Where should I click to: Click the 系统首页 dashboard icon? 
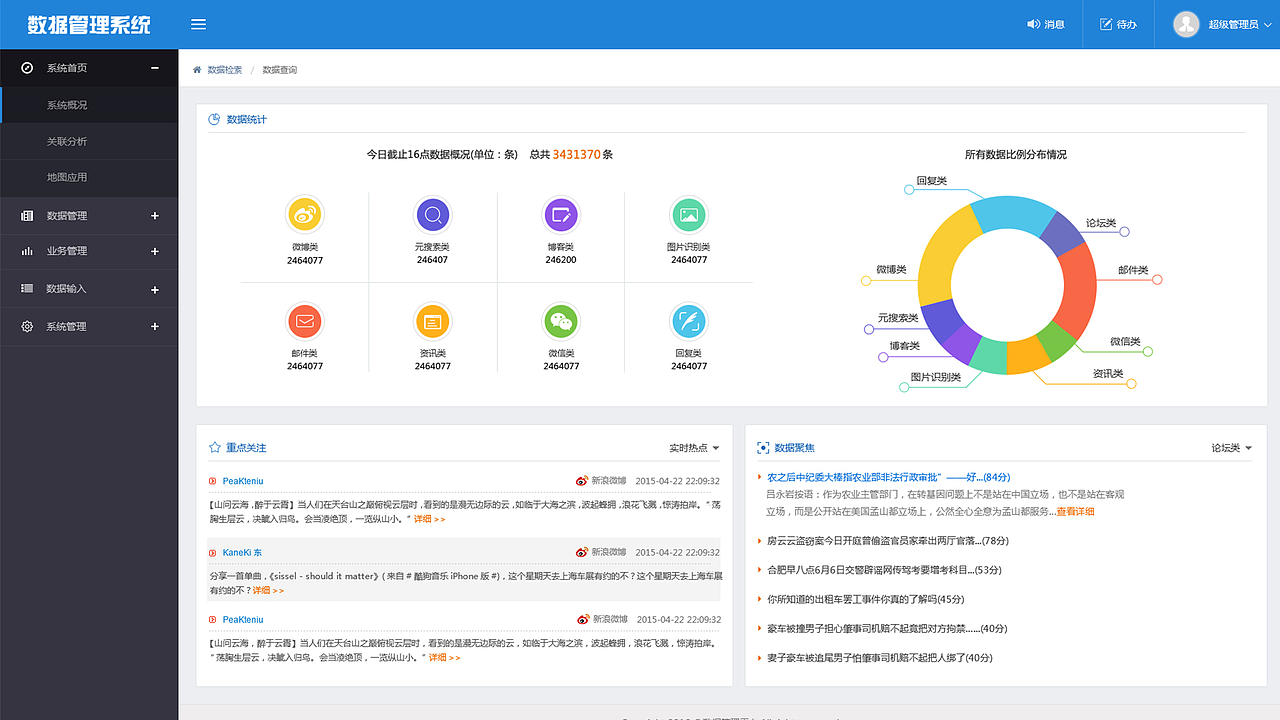coord(27,68)
